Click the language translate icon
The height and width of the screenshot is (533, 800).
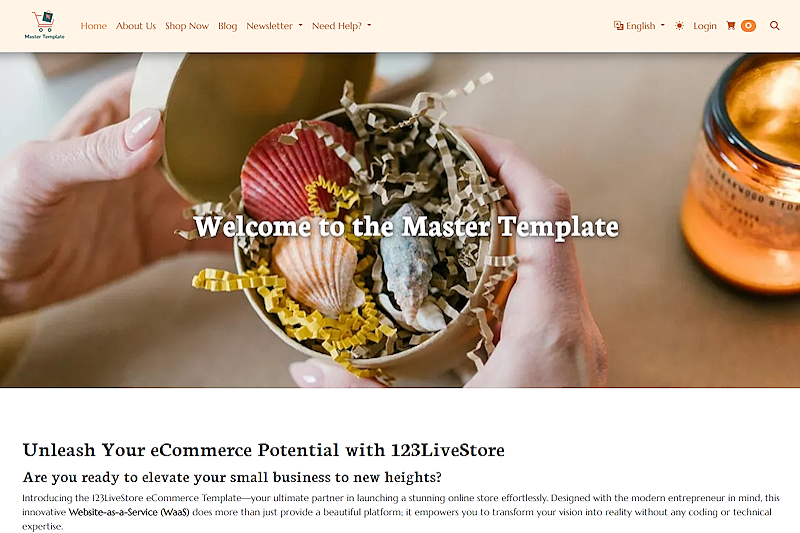click(x=618, y=26)
